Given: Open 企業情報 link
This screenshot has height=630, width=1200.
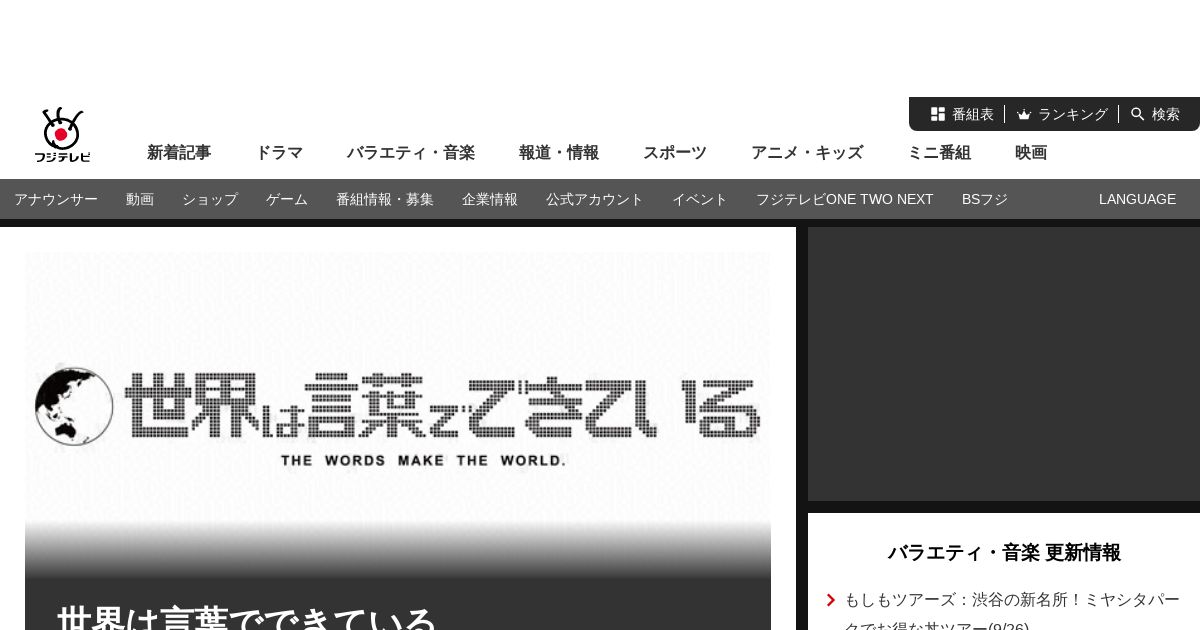Looking at the screenshot, I should [490, 199].
